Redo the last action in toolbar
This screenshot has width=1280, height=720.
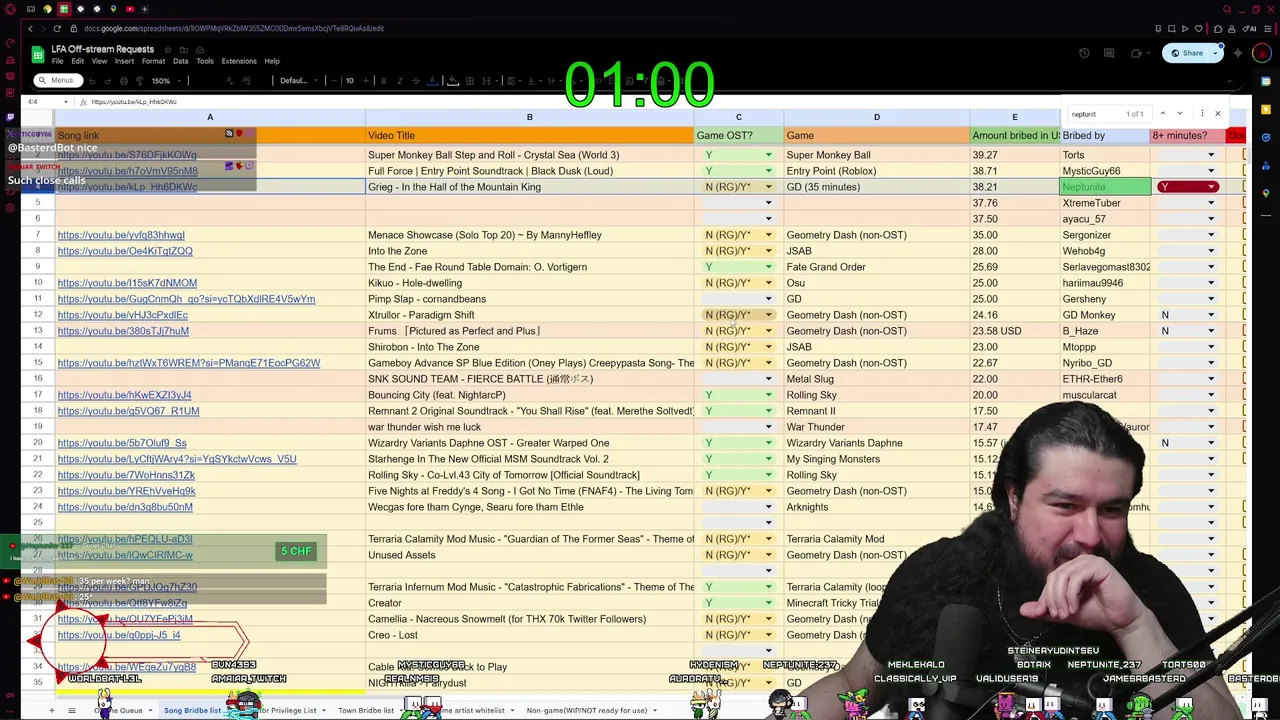108,81
